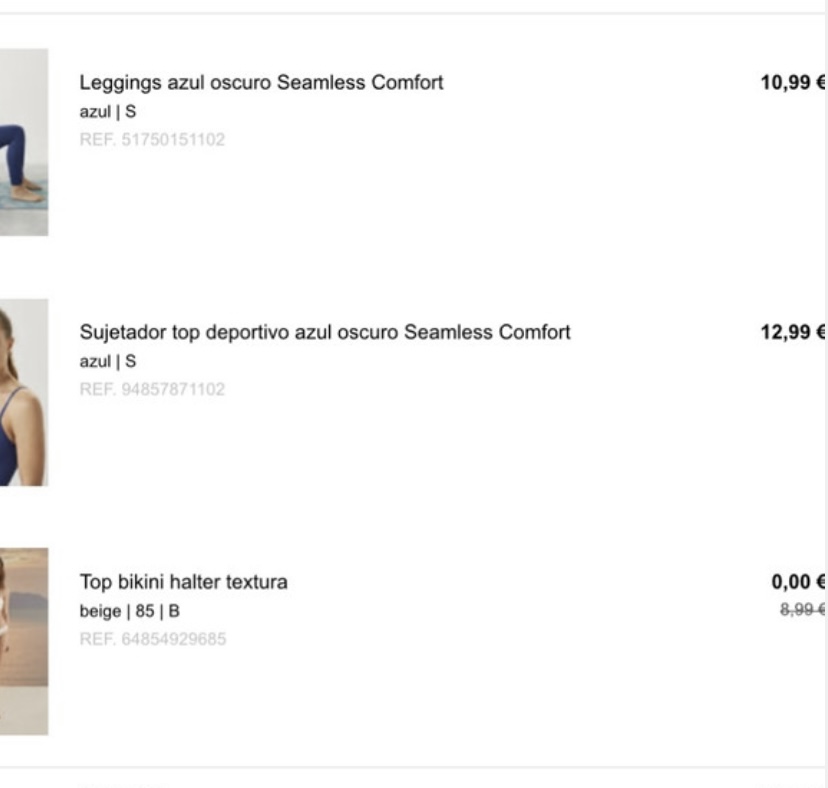Click the crossed-out 8,99 € original price

(x=803, y=610)
